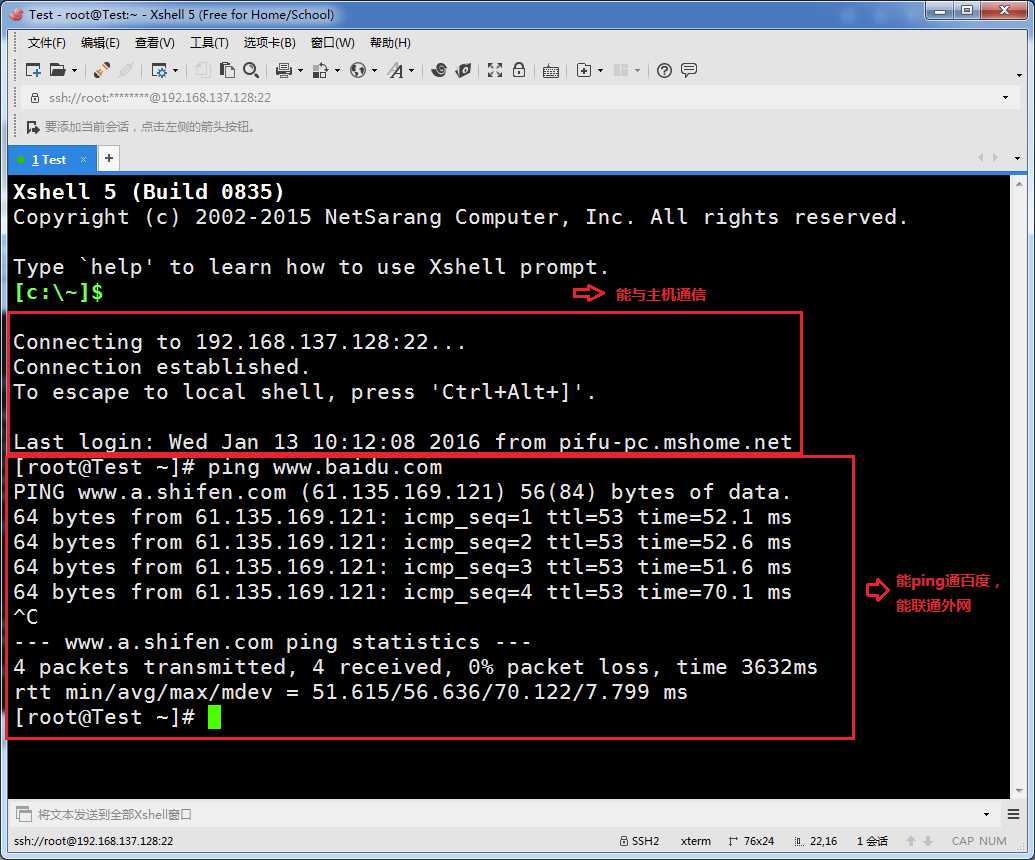Expand the Font dropdown arrow
1035x860 pixels.
pyautogui.click(x=412, y=71)
